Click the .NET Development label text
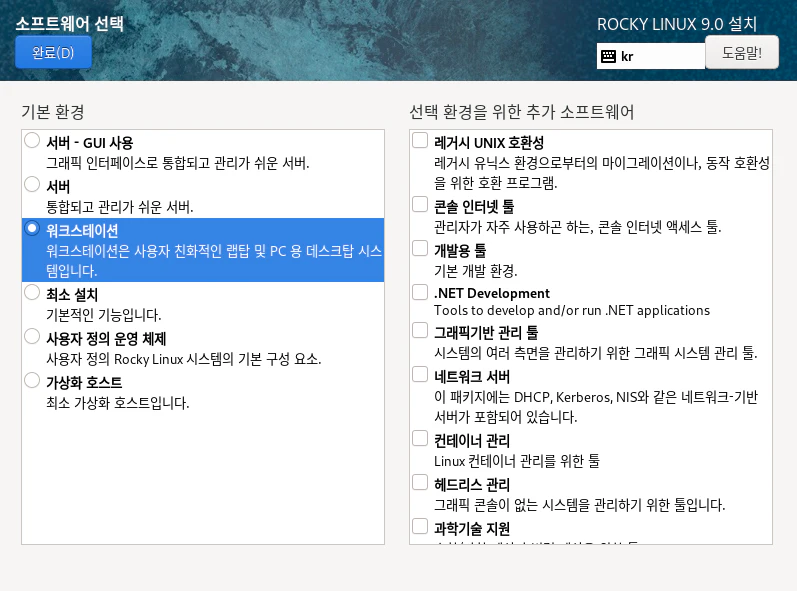 (492, 293)
